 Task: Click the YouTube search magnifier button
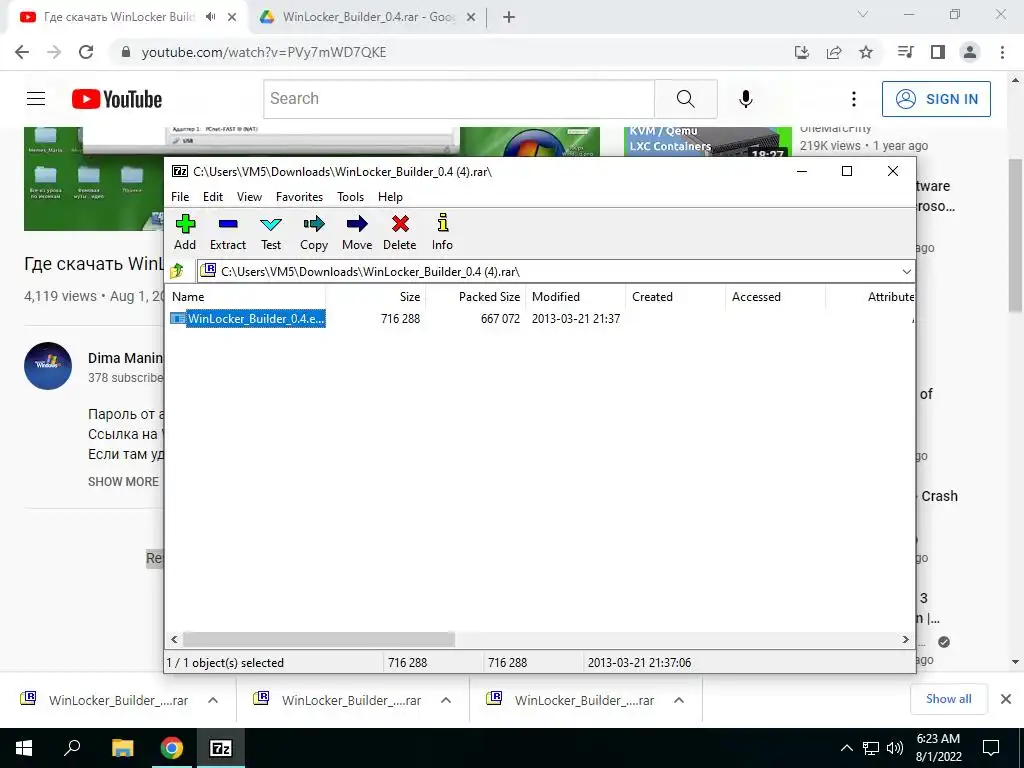click(686, 99)
